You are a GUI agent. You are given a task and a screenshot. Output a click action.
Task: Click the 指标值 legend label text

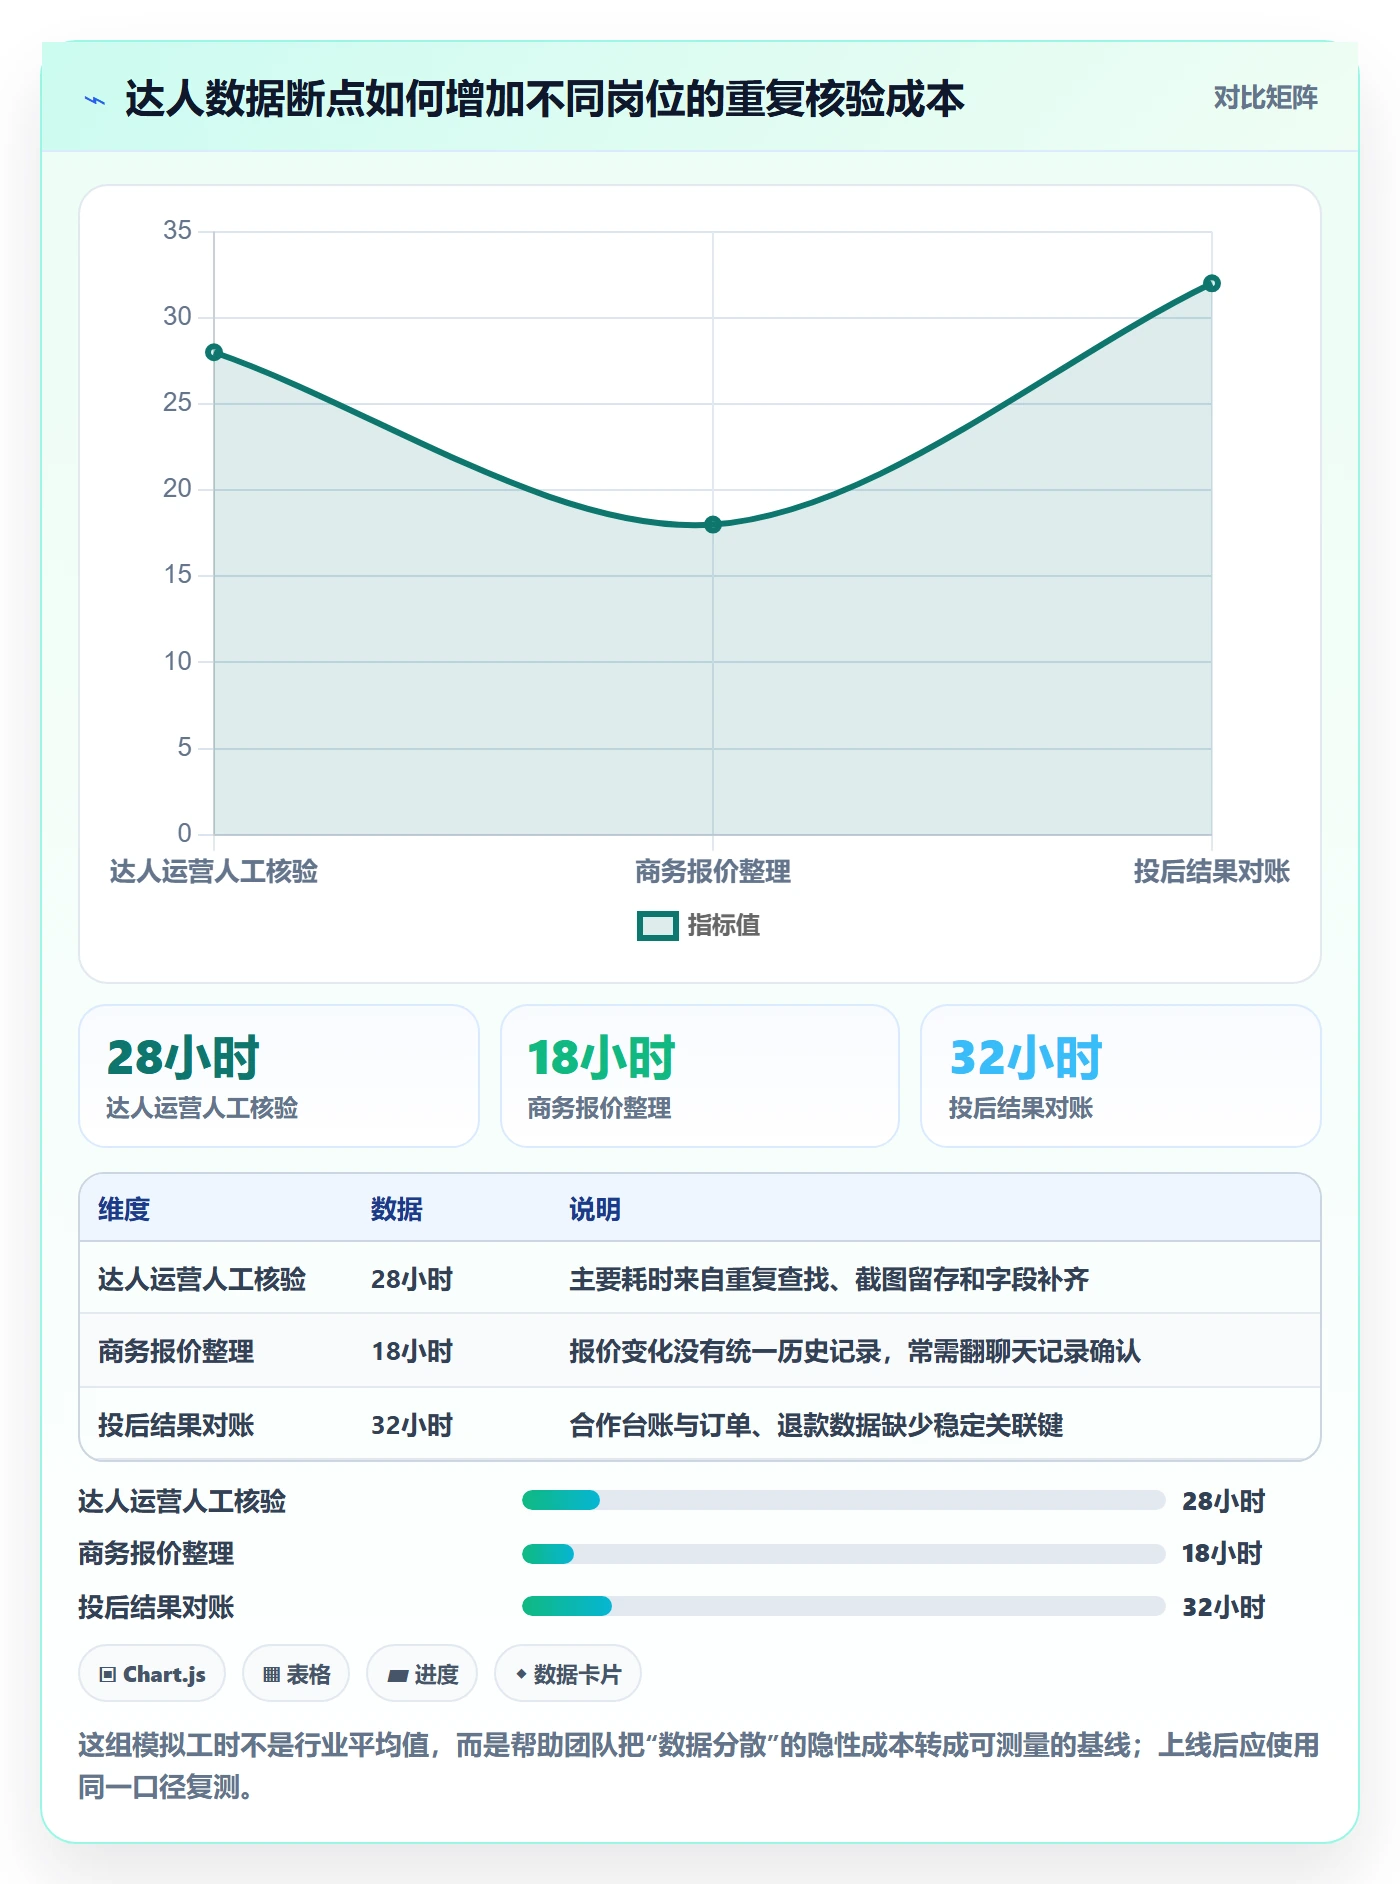(723, 926)
